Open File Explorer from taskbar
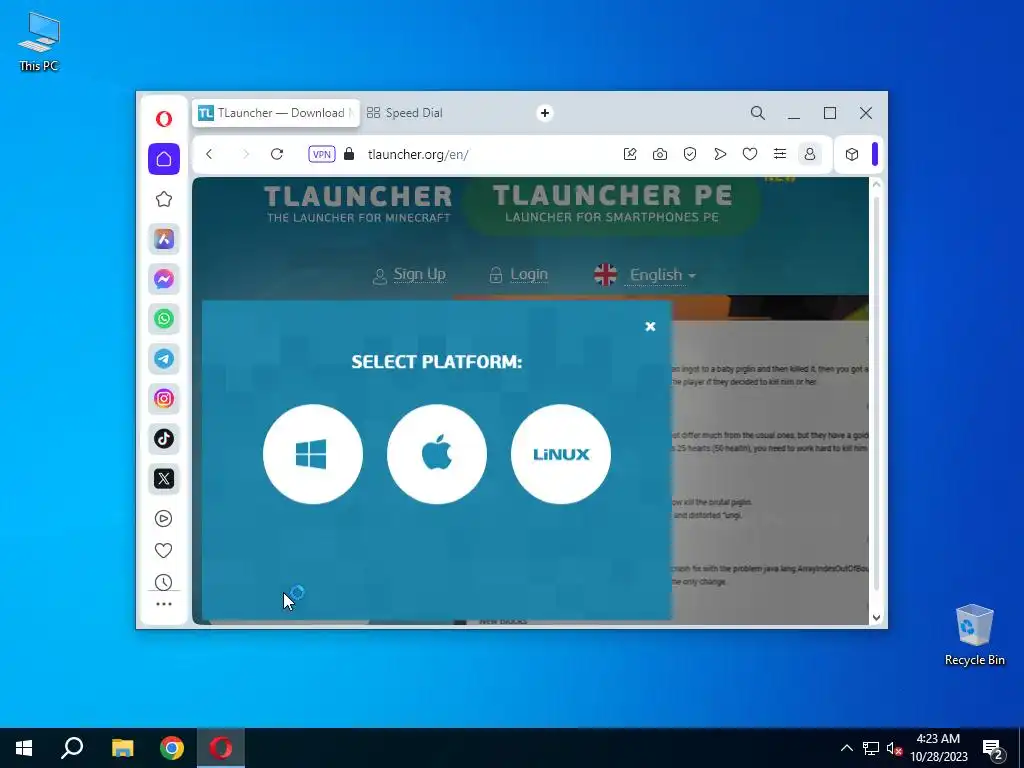This screenshot has width=1024, height=768. (122, 748)
